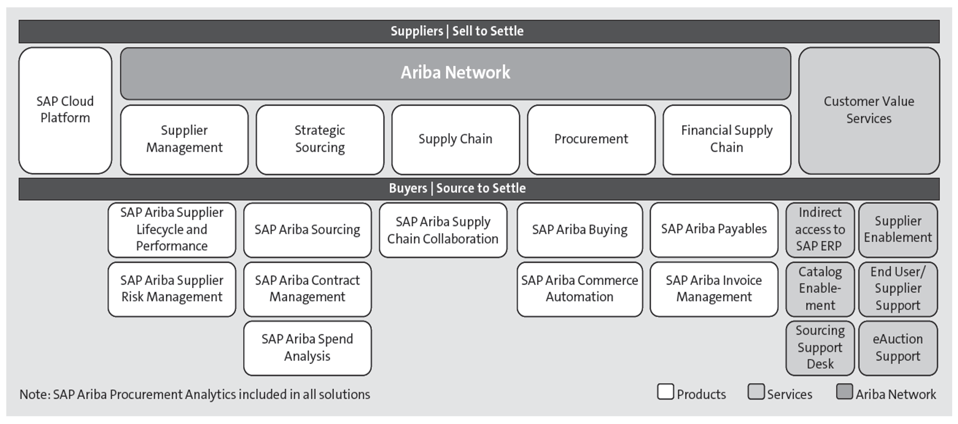Screen dimensions: 958x424
Task: Click the Customer Value Services panel
Action: point(868,110)
